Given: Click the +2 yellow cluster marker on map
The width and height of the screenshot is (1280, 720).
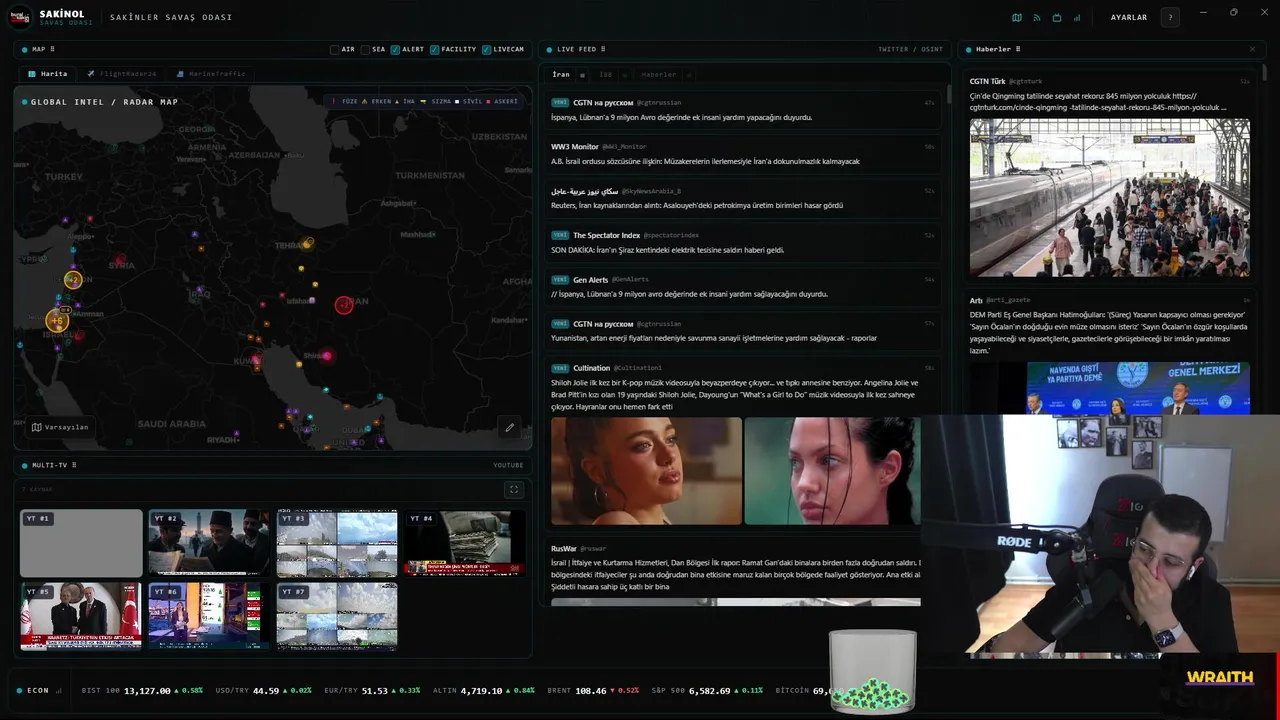Looking at the screenshot, I should 73,280.
